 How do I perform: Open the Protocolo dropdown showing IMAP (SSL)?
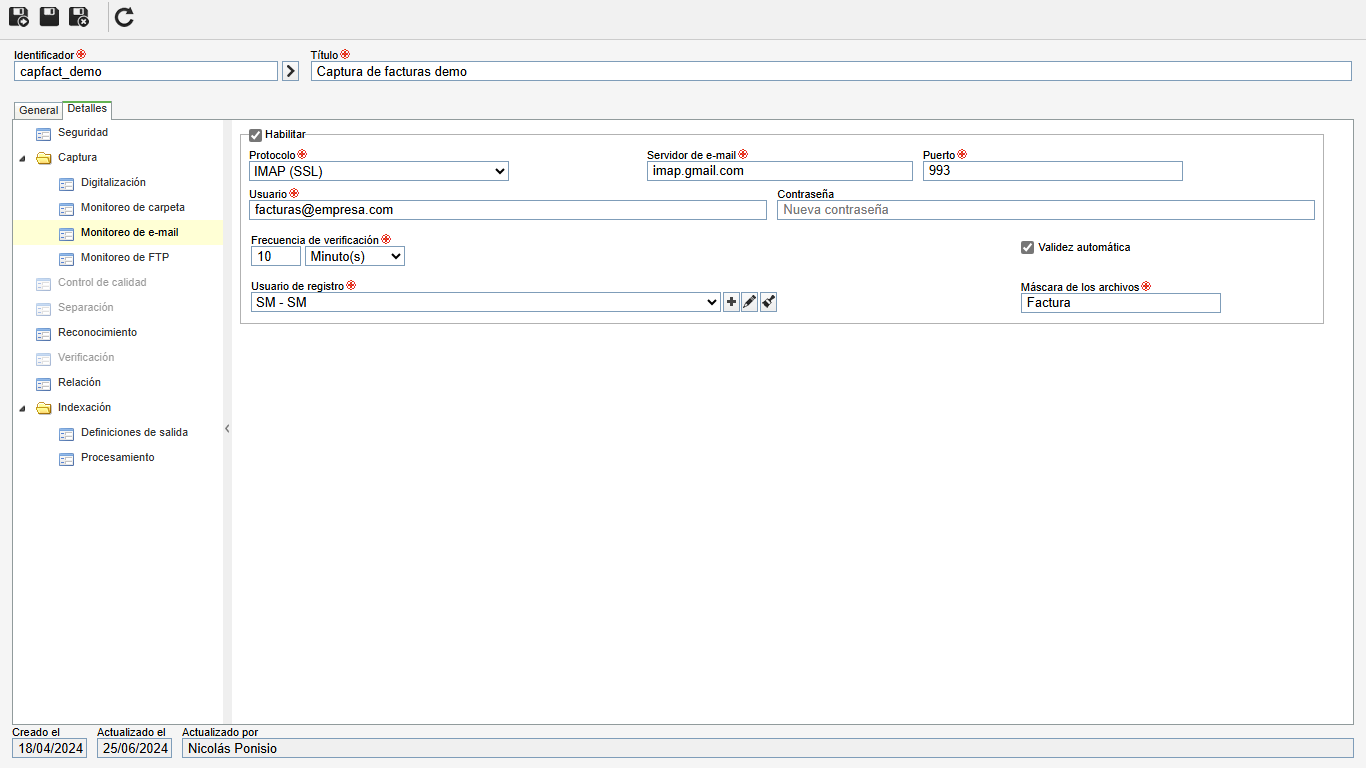coord(379,171)
